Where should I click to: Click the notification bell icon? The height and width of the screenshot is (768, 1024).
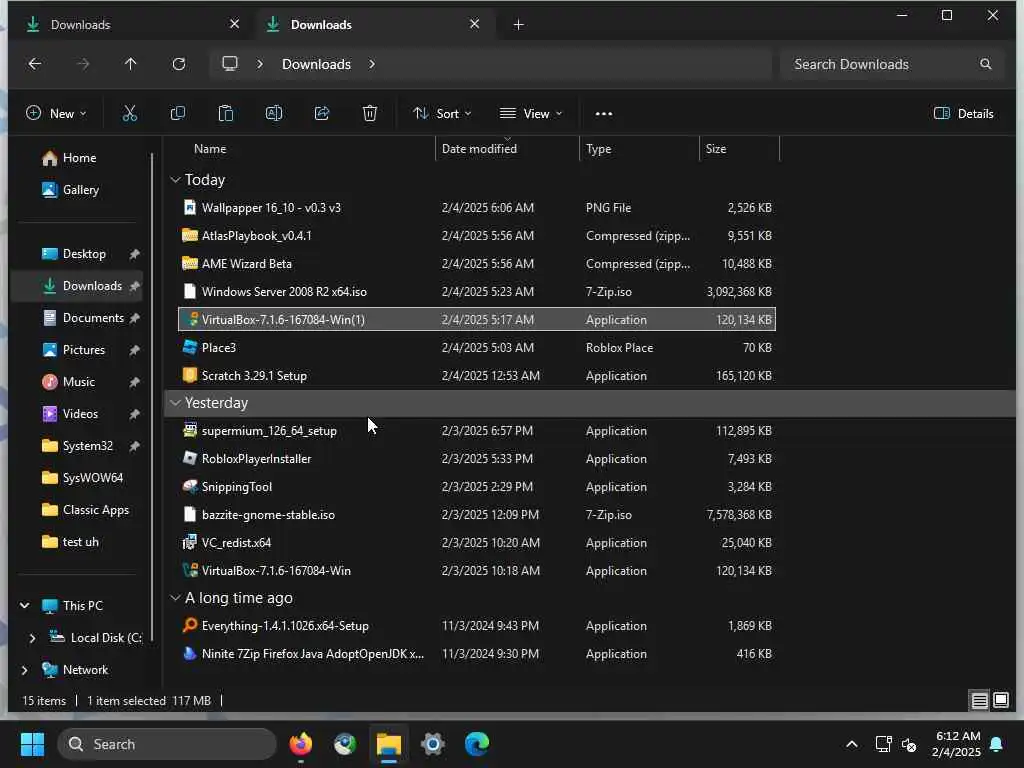(x=997, y=744)
